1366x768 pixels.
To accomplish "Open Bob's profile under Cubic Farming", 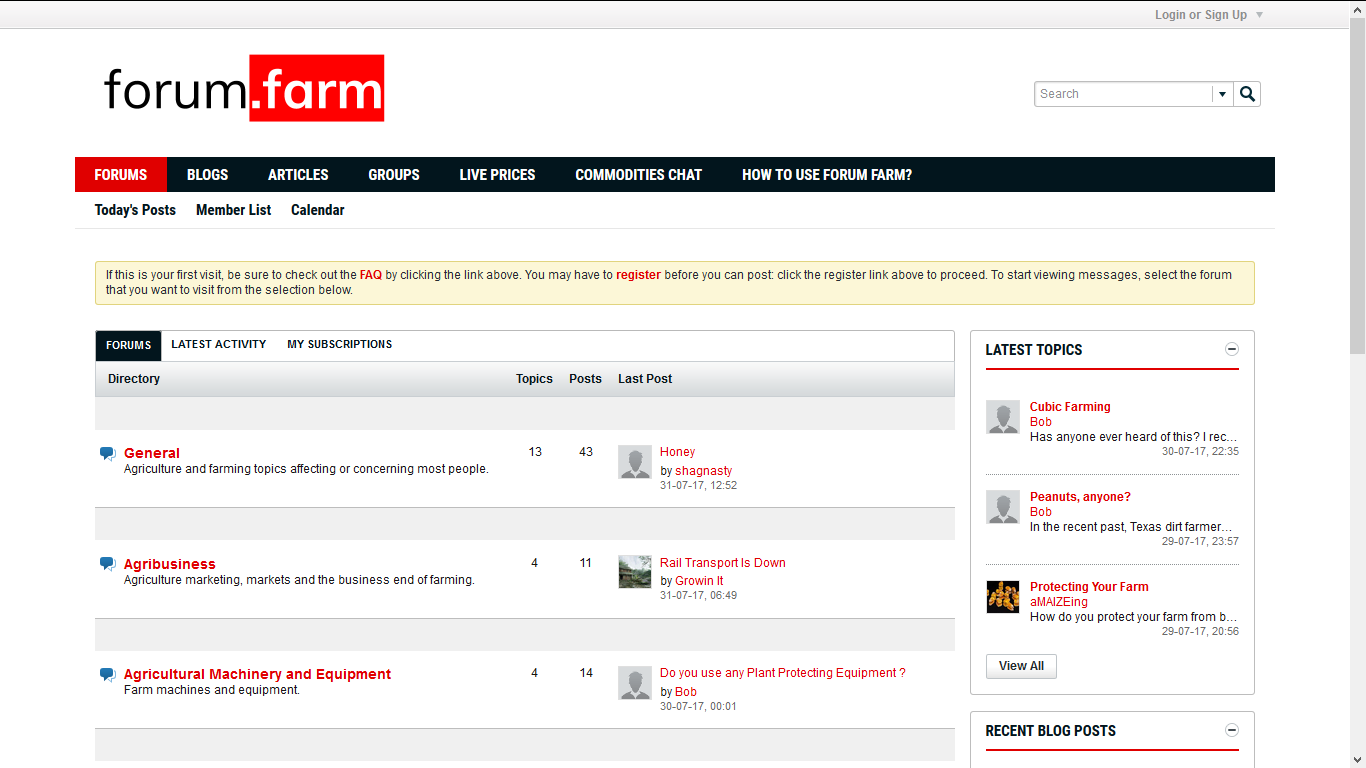I will (x=1041, y=422).
